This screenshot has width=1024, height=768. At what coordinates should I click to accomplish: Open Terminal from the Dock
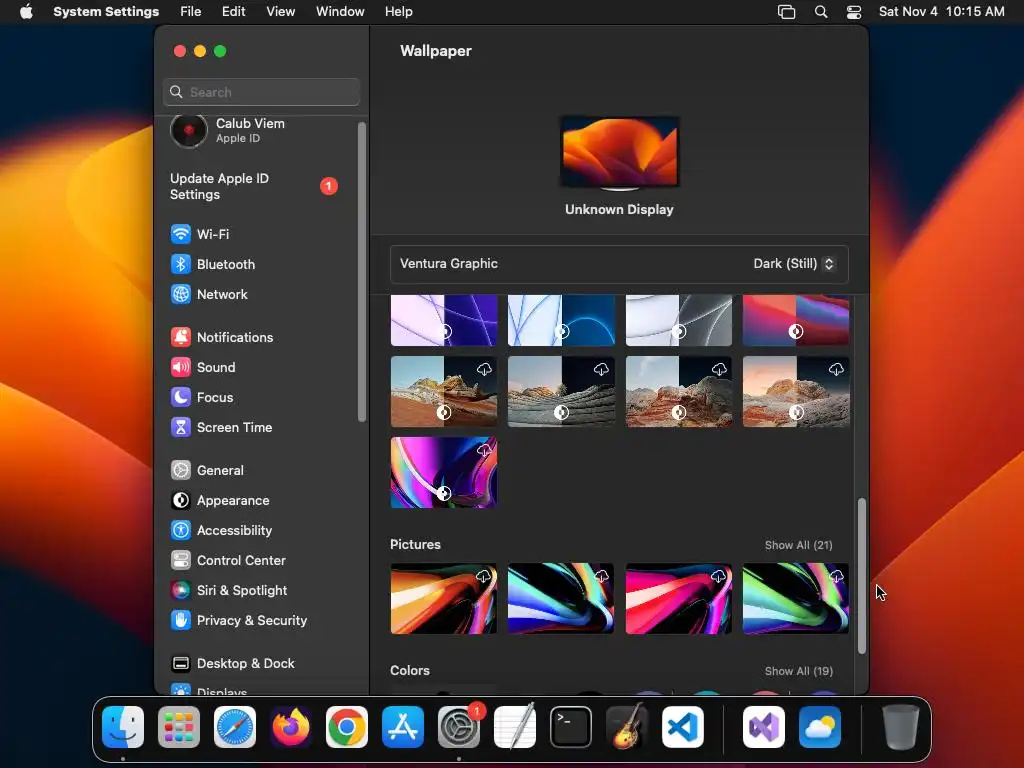pos(571,727)
